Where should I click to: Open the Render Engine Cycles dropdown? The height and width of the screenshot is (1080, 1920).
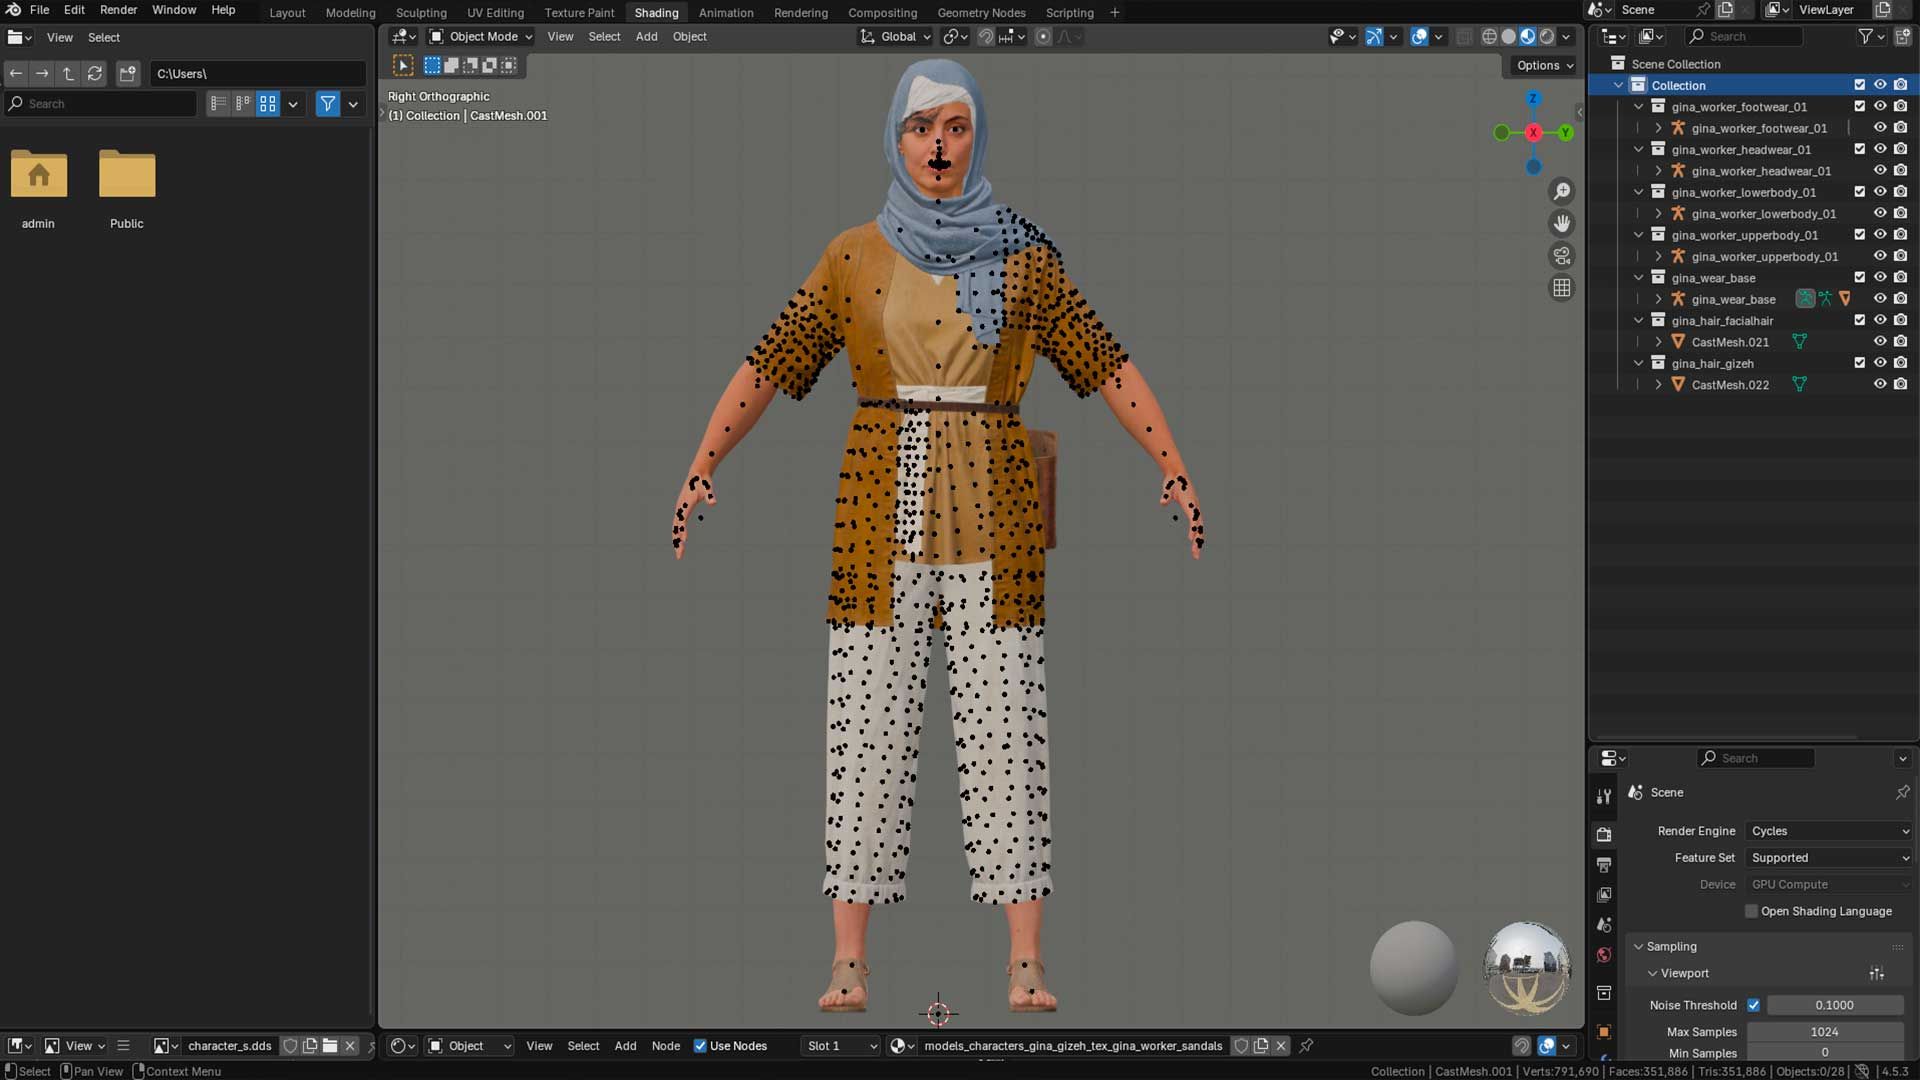(1829, 831)
